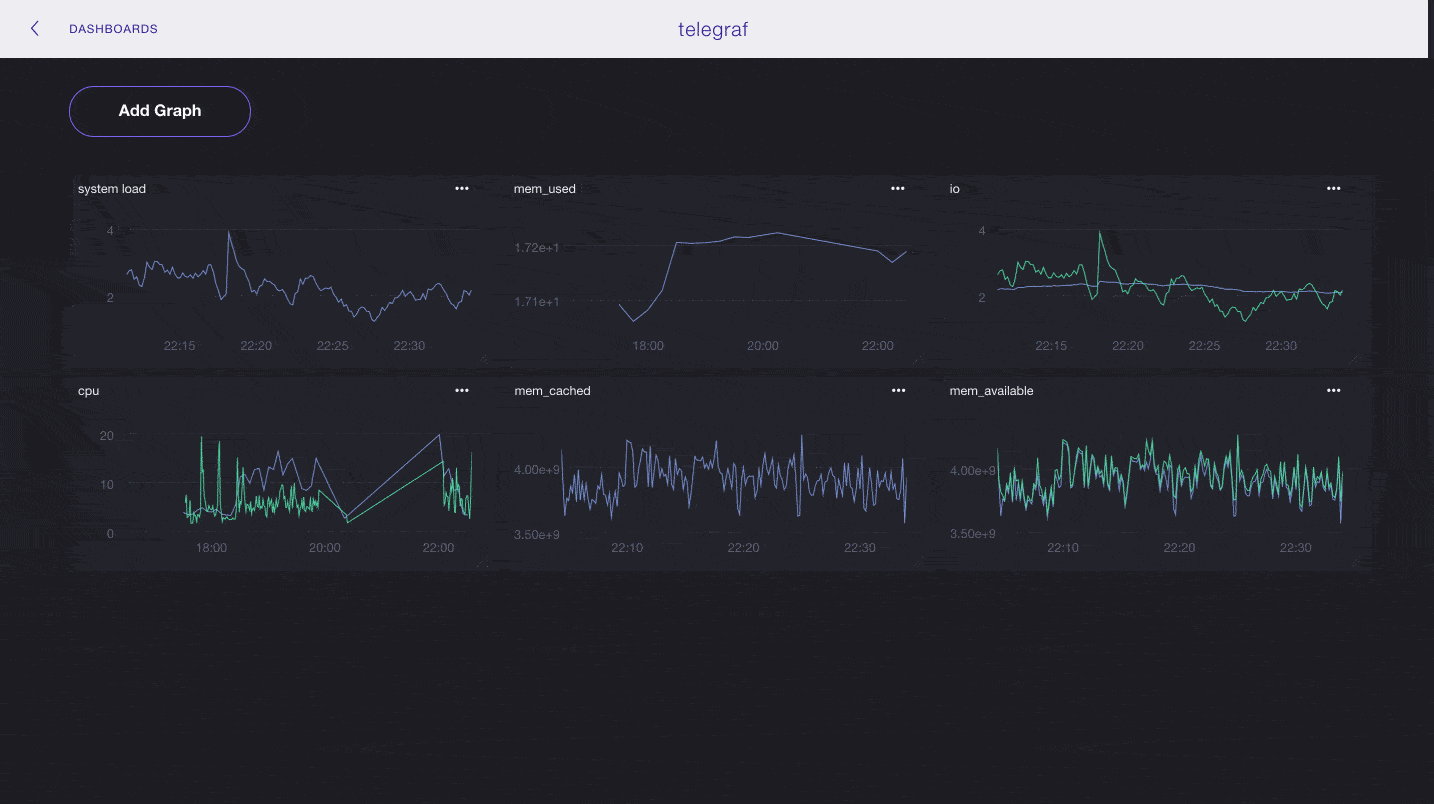This screenshot has width=1434, height=804.
Task: Open io graph three-dot menu
Action: [x=1333, y=188]
